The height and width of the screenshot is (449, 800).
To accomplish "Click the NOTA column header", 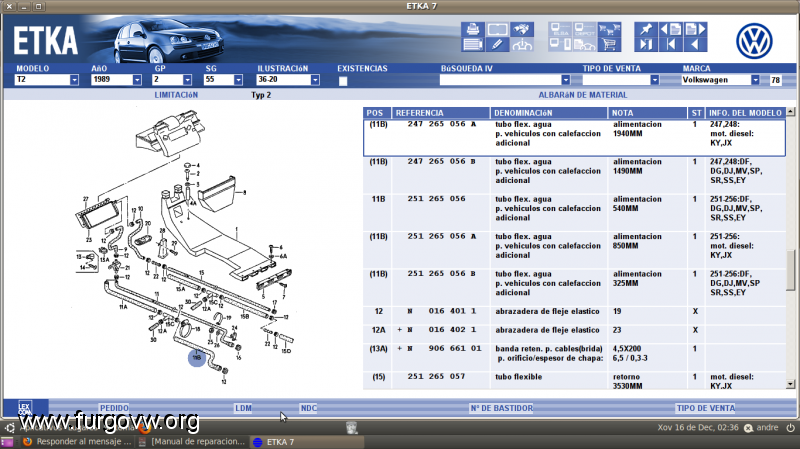I will 647,113.
